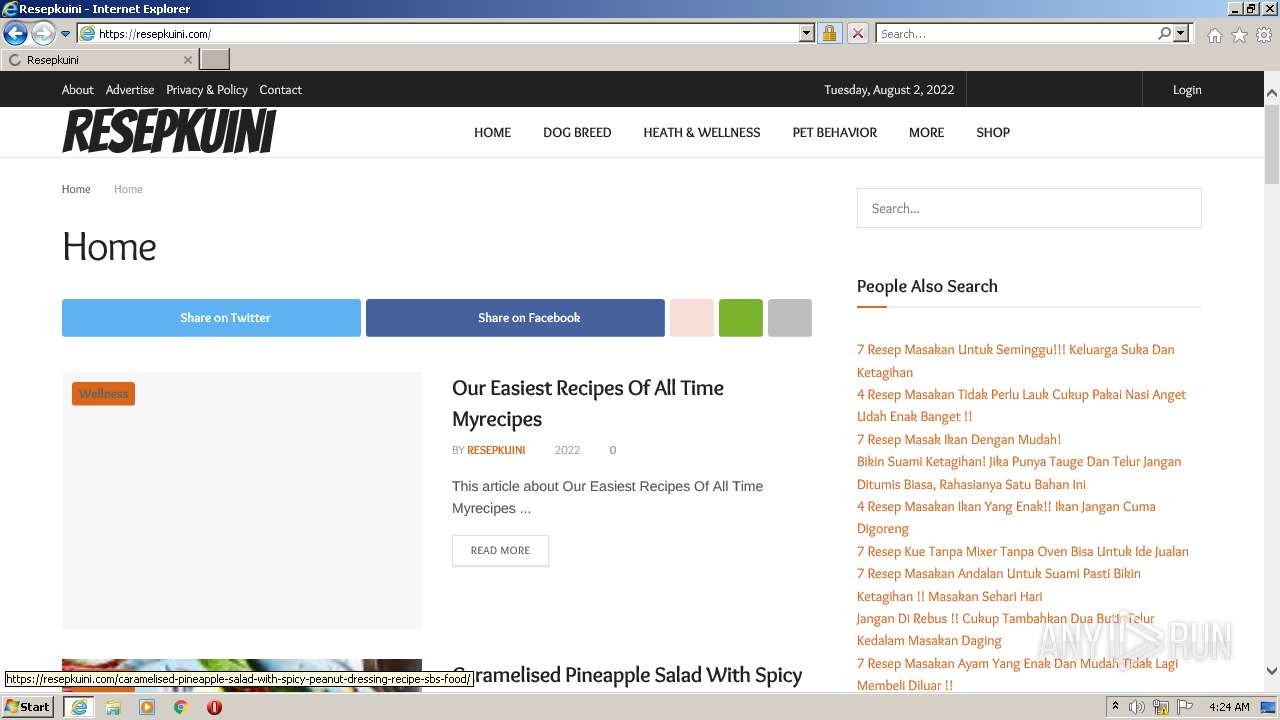The height and width of the screenshot is (720, 1280).
Task: Open the PET BEHAVIOR menu item
Action: (x=835, y=132)
